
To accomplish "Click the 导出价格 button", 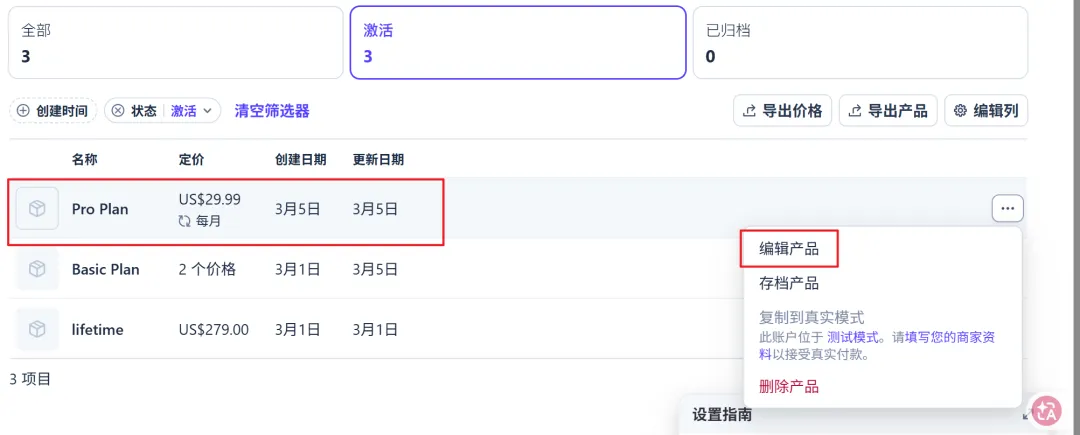I will pos(783,111).
